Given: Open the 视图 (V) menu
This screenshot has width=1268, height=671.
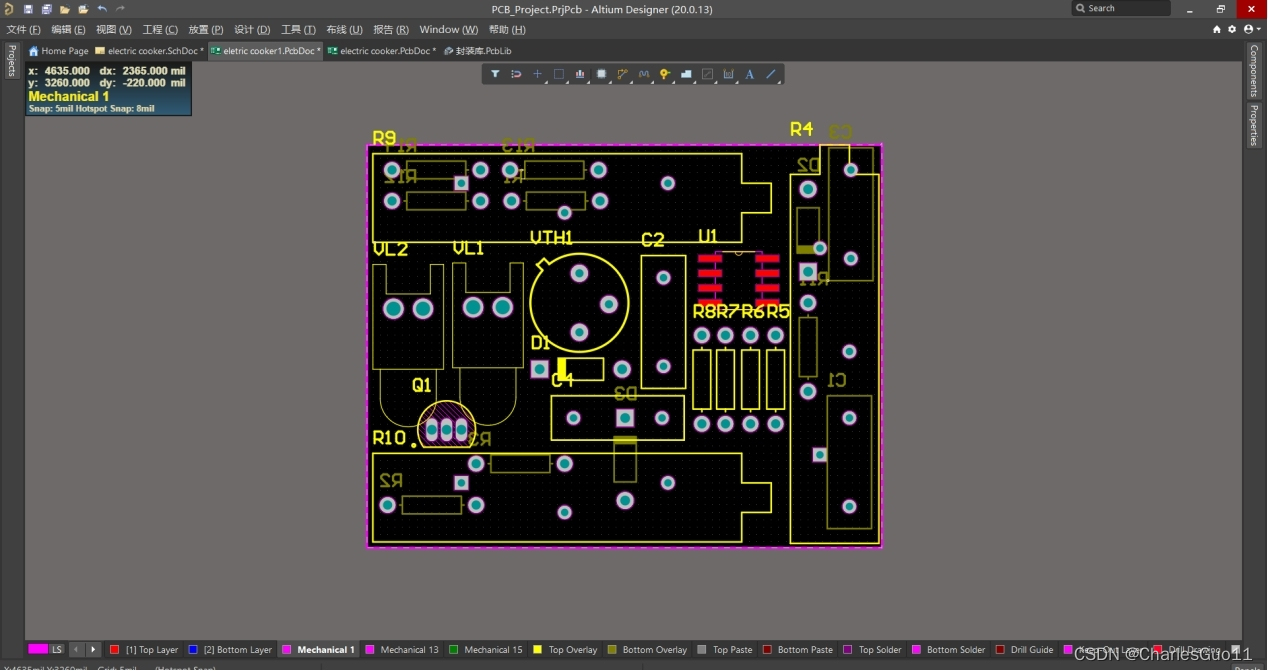Looking at the screenshot, I should (x=113, y=30).
